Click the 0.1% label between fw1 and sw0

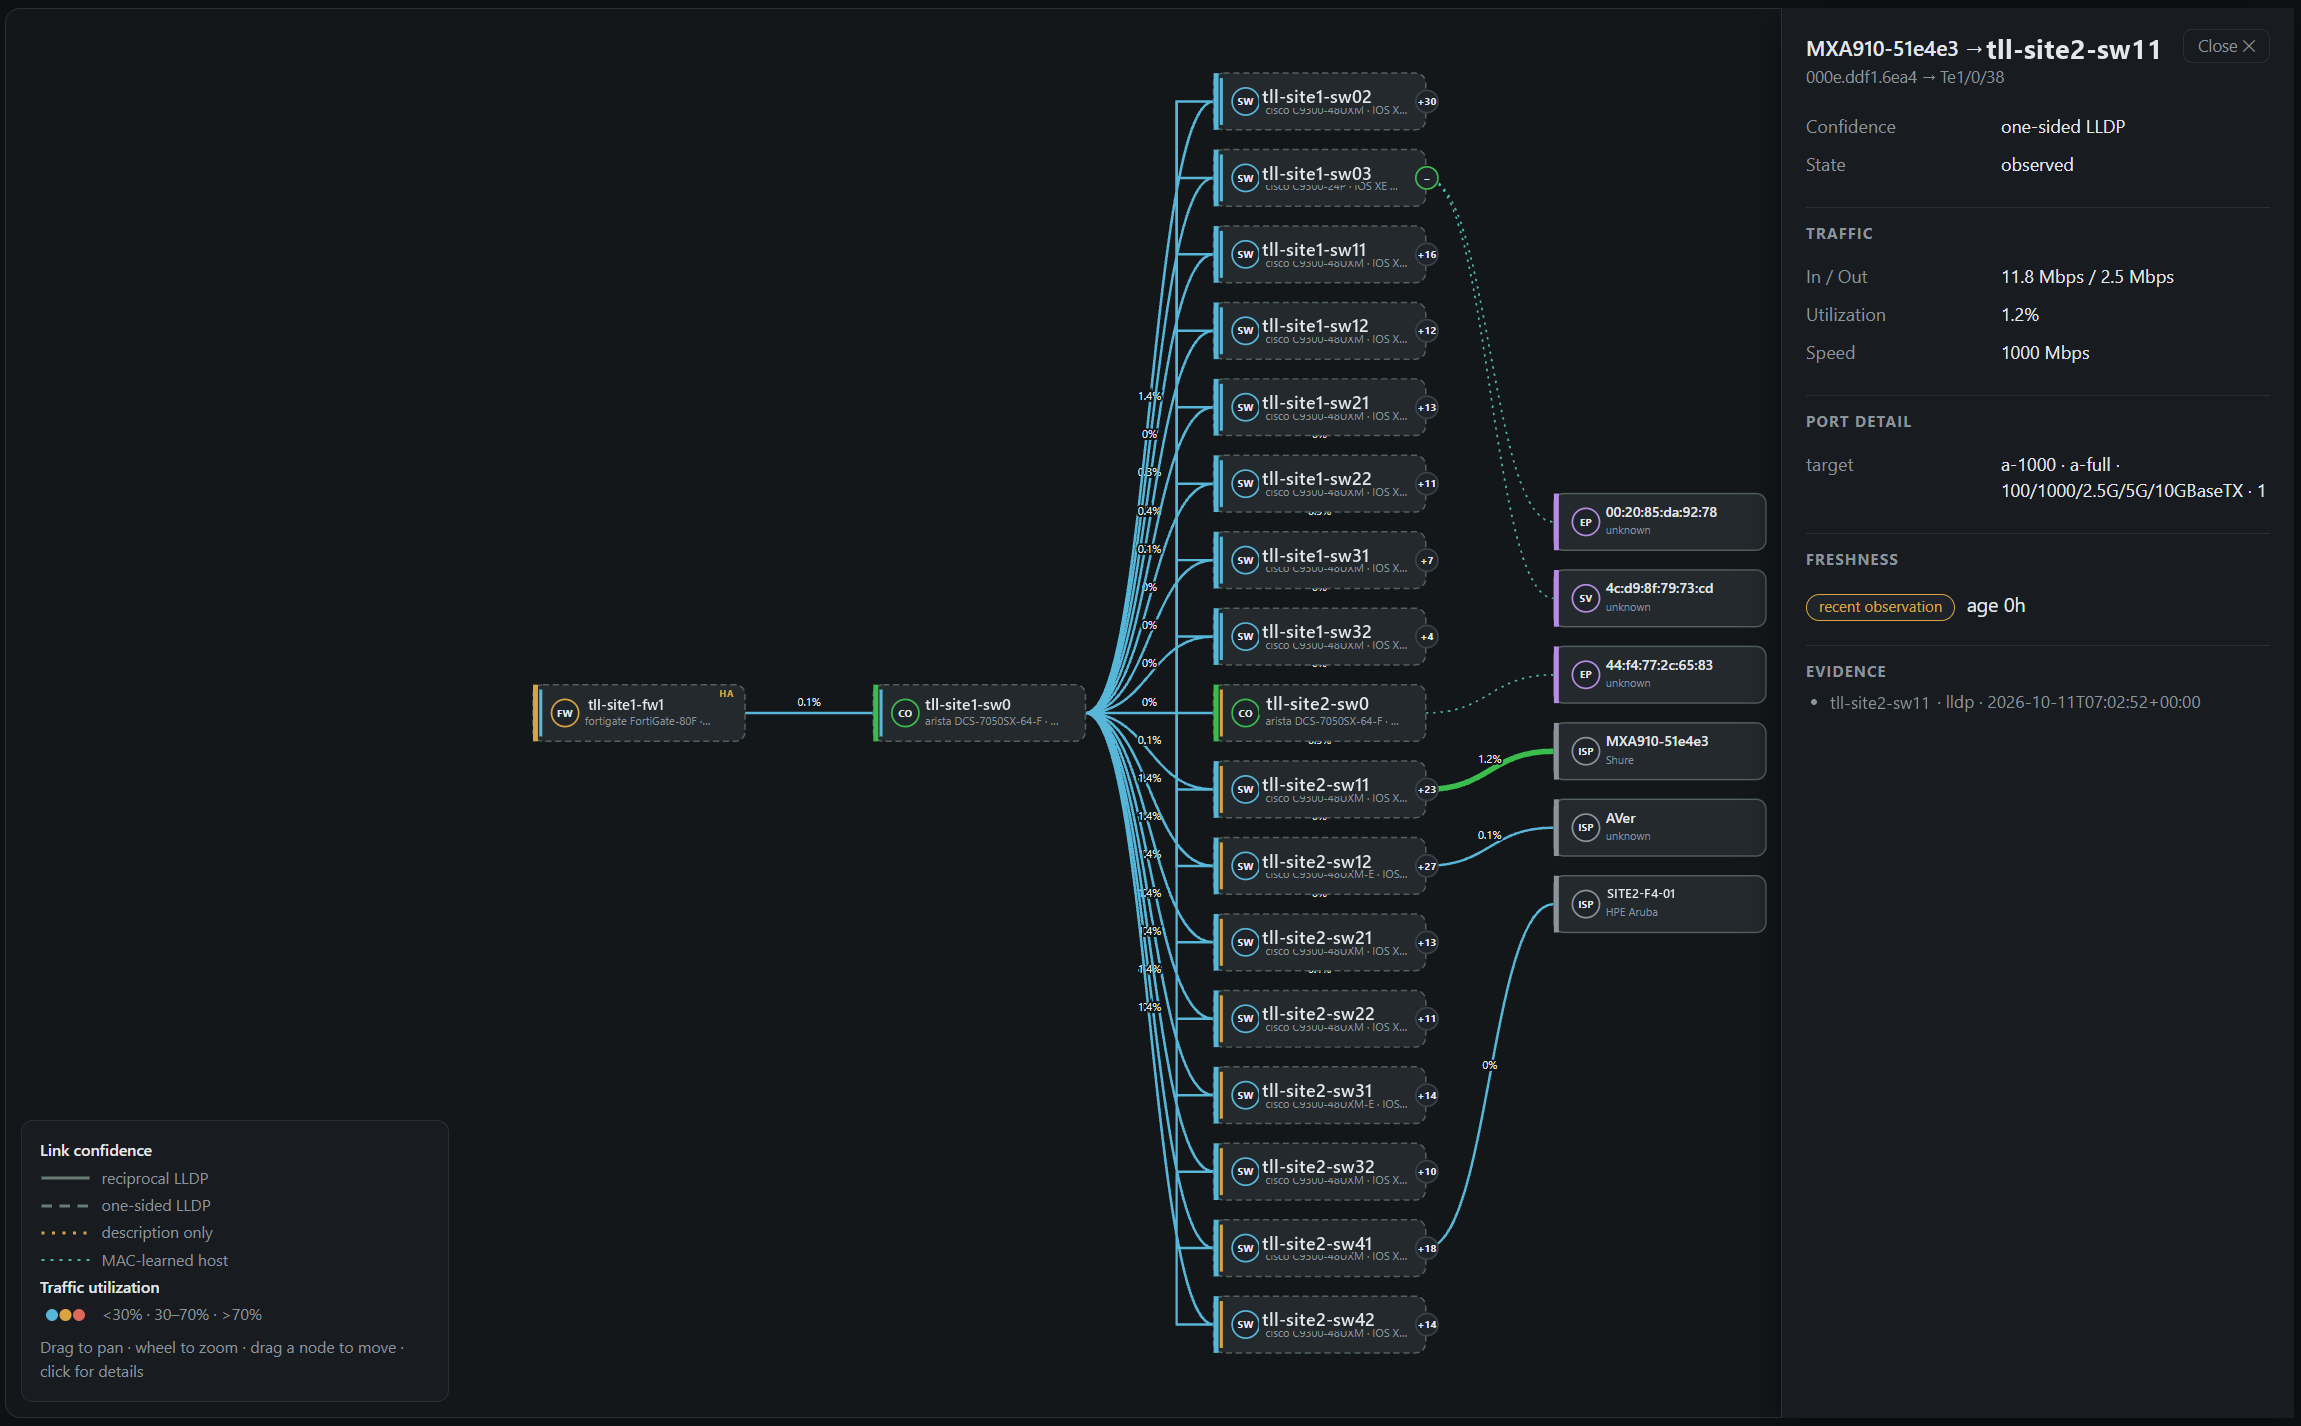click(809, 702)
